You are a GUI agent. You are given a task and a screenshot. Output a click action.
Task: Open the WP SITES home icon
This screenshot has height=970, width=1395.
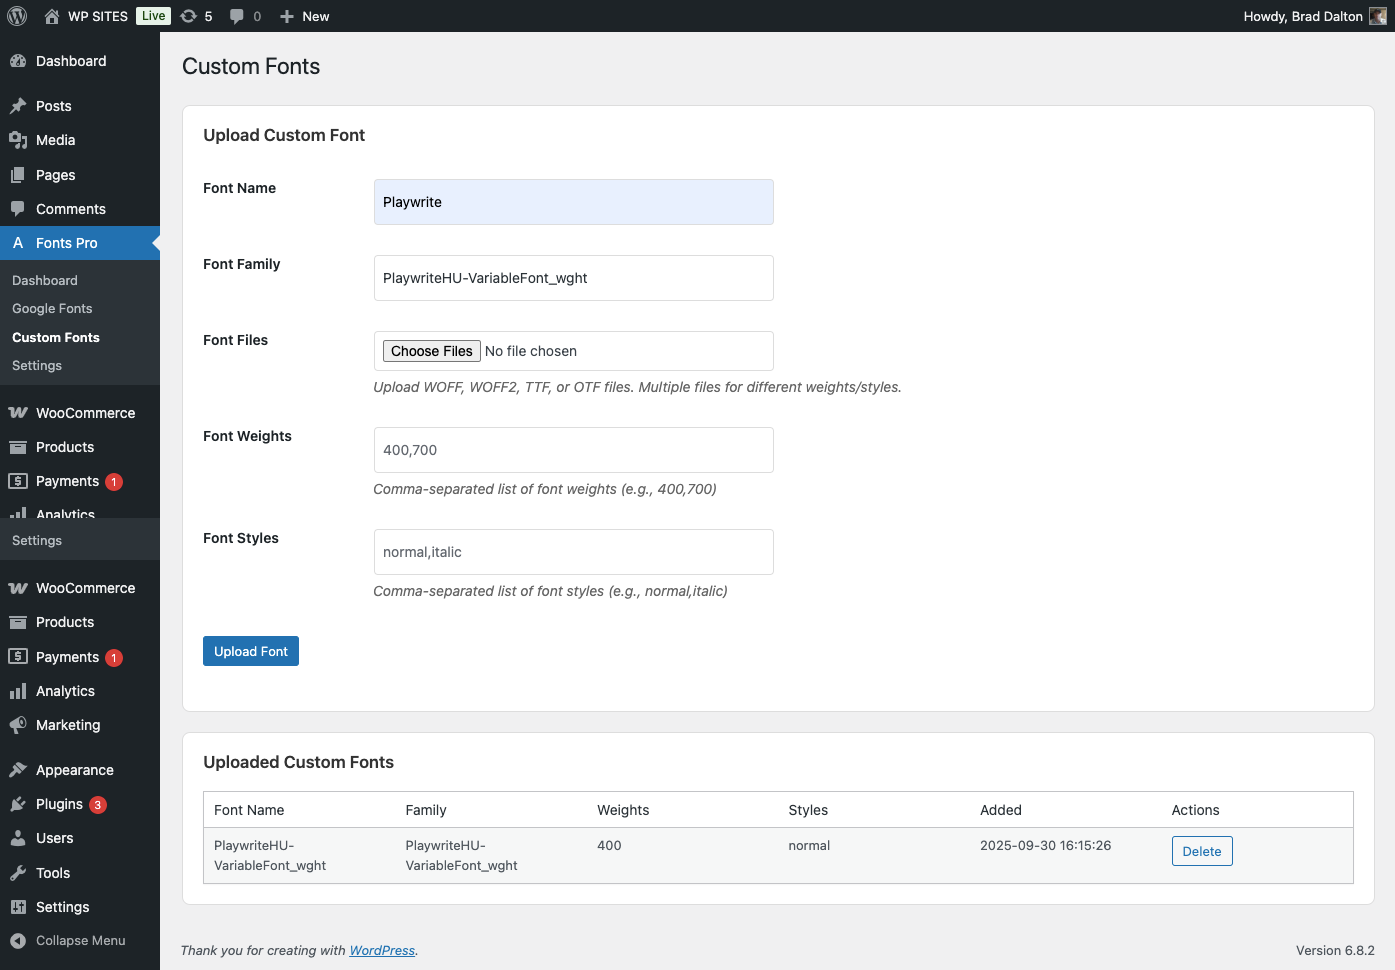tap(52, 16)
